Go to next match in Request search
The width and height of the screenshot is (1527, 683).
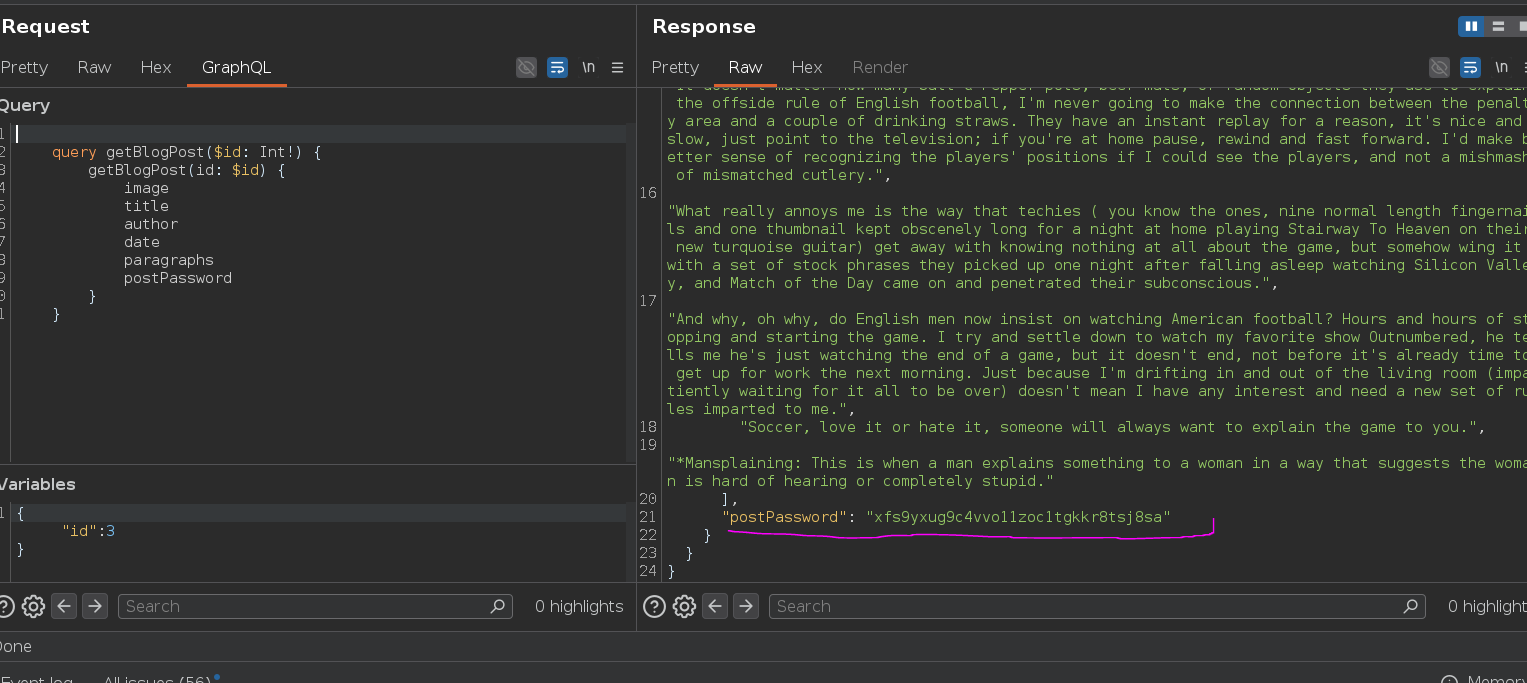coord(95,606)
